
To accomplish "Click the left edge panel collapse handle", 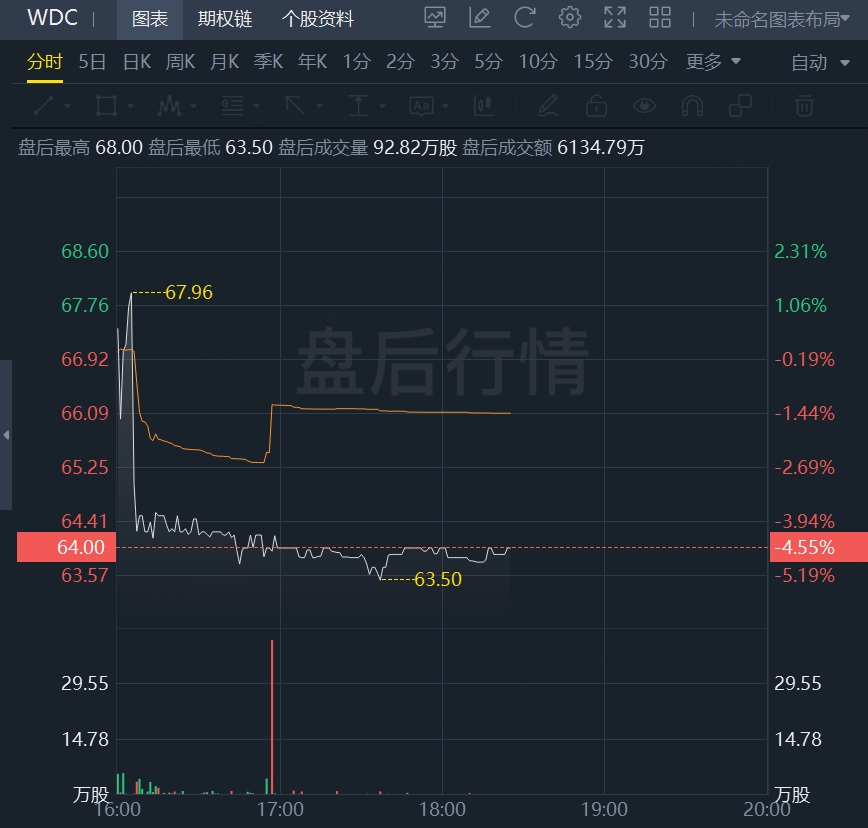I will 6,435.
